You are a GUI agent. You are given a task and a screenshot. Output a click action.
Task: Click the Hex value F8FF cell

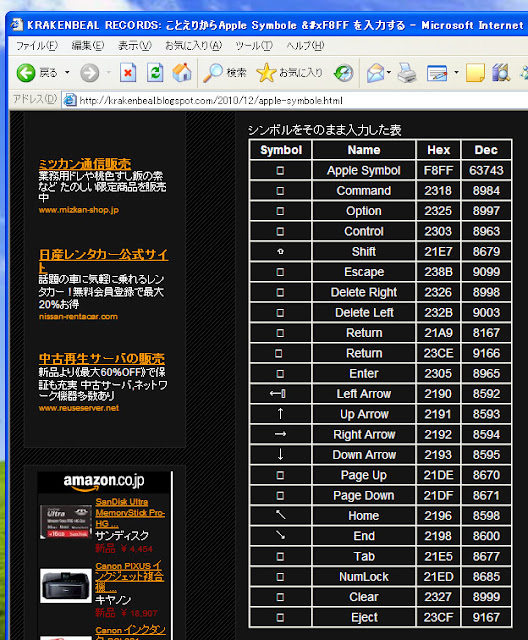[438, 170]
